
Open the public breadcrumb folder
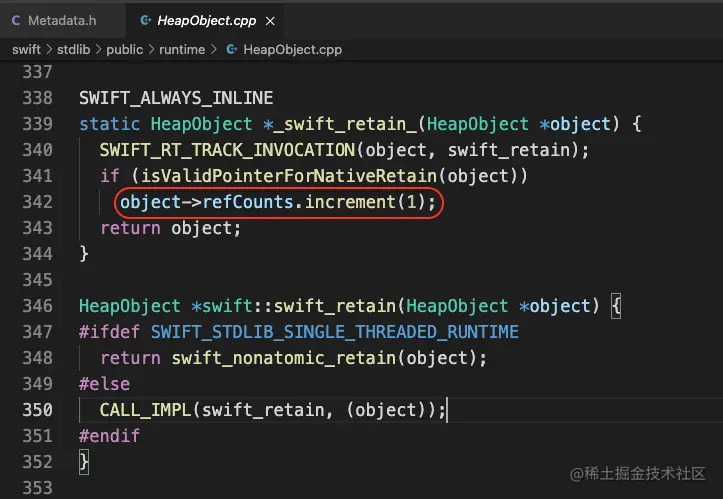(124, 49)
